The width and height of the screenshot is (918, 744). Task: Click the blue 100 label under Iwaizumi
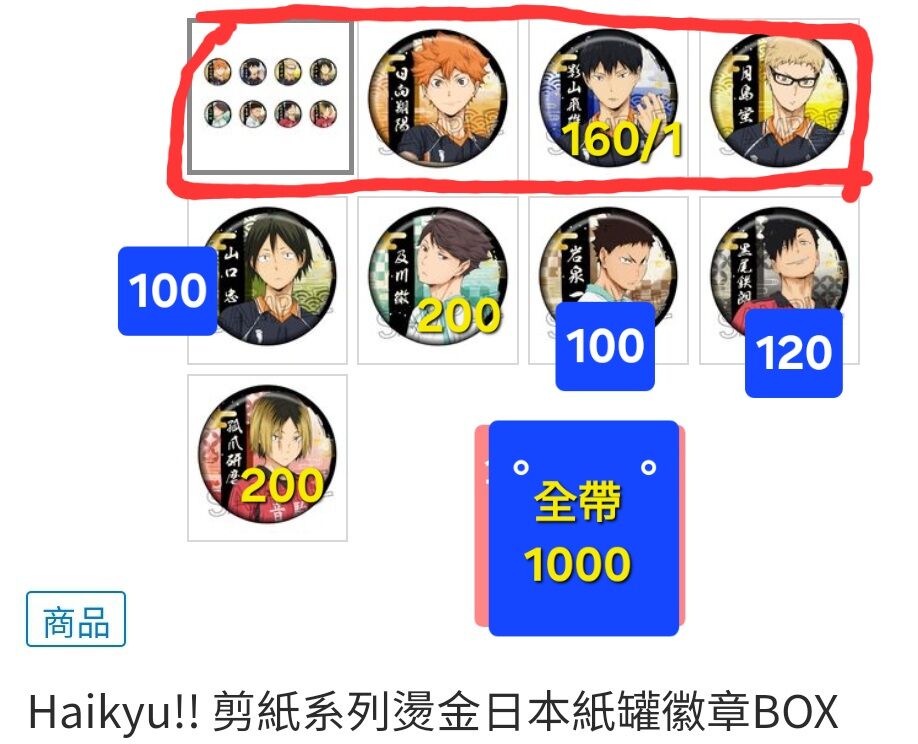(605, 347)
